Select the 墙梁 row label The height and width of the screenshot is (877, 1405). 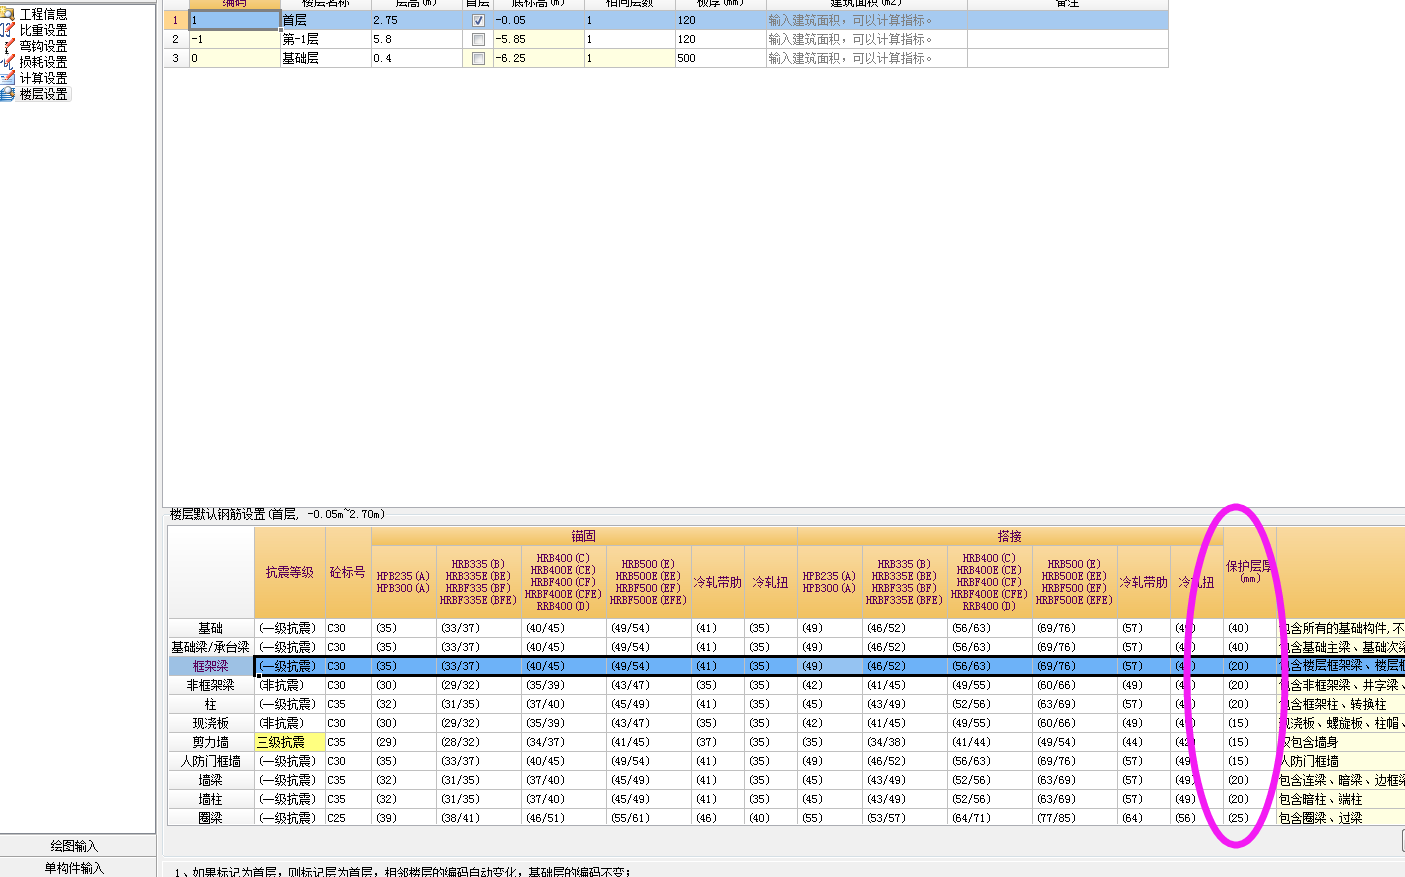click(x=210, y=780)
